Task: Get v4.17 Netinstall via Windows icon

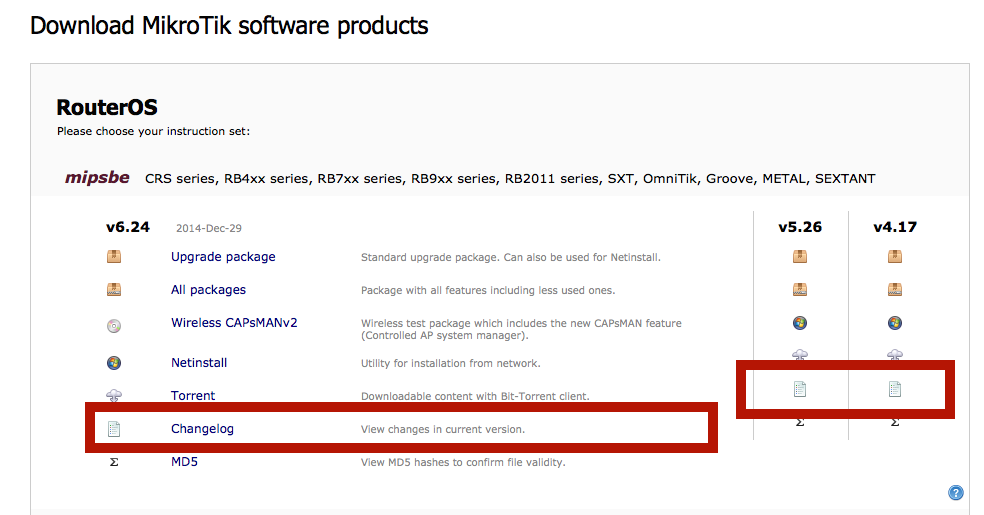Action: 895,323
